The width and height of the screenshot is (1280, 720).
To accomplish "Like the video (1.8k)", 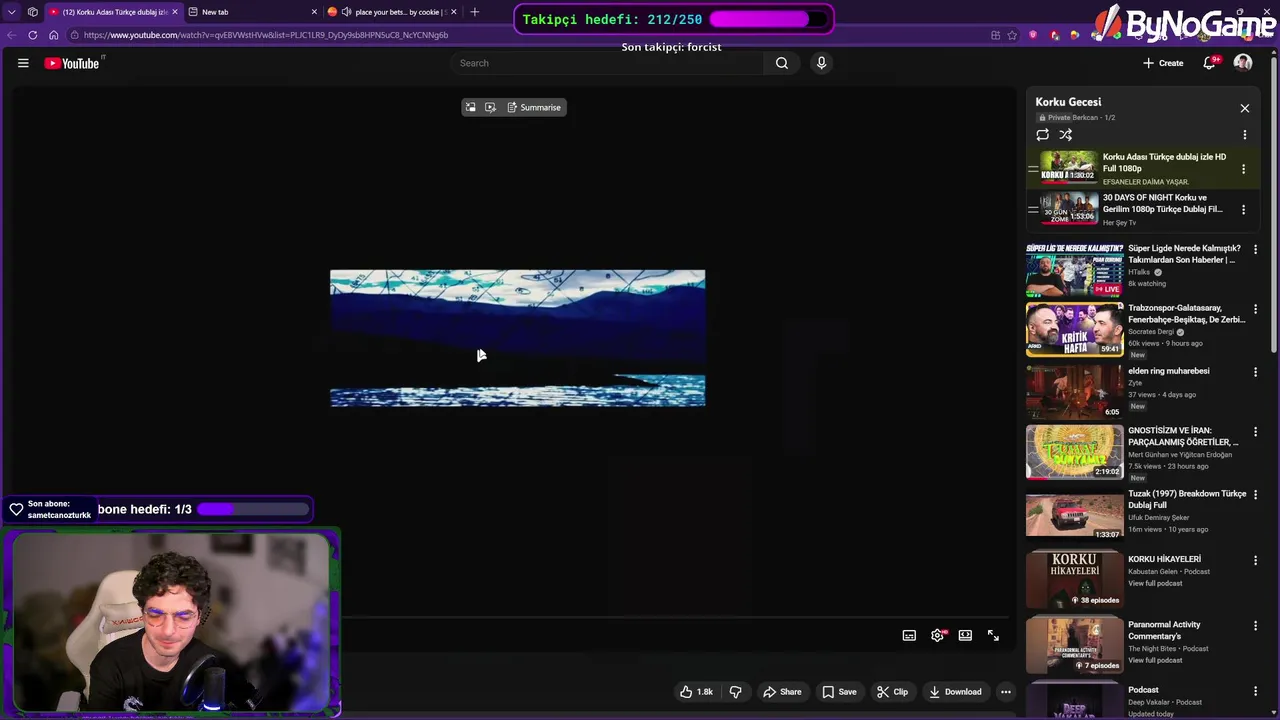I will point(696,692).
